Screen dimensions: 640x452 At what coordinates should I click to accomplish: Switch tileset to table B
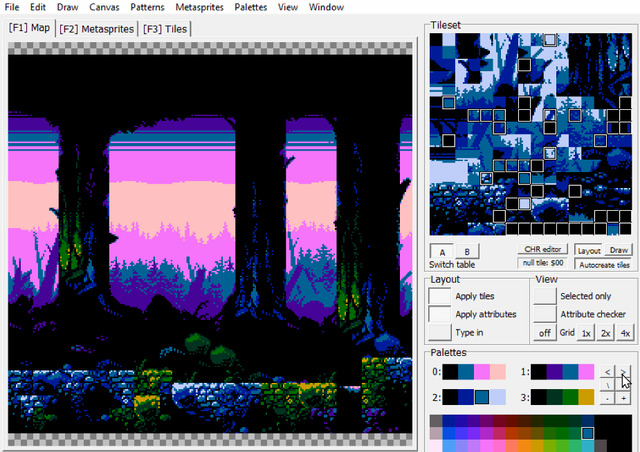click(x=467, y=251)
